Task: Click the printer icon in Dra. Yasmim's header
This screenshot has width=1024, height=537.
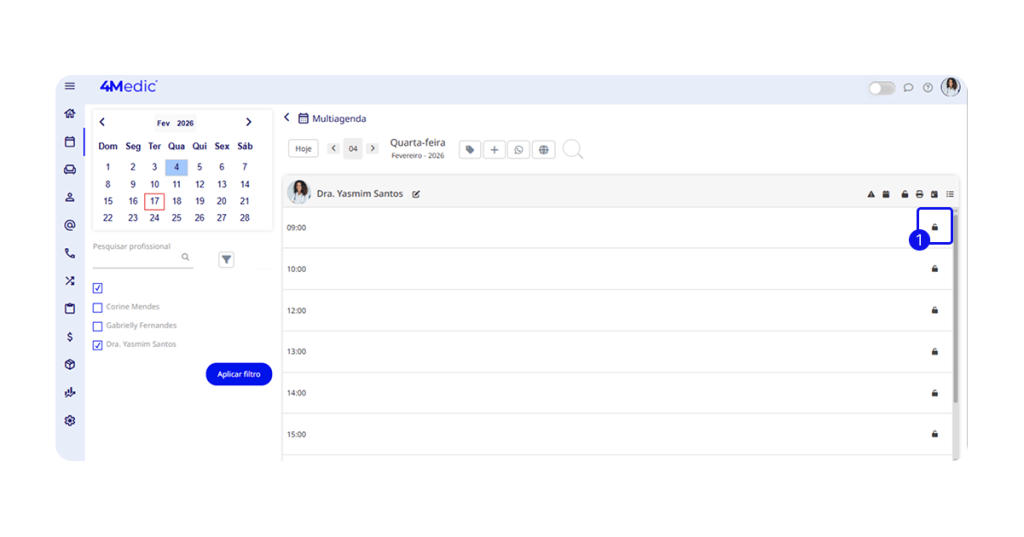Action: click(x=919, y=194)
